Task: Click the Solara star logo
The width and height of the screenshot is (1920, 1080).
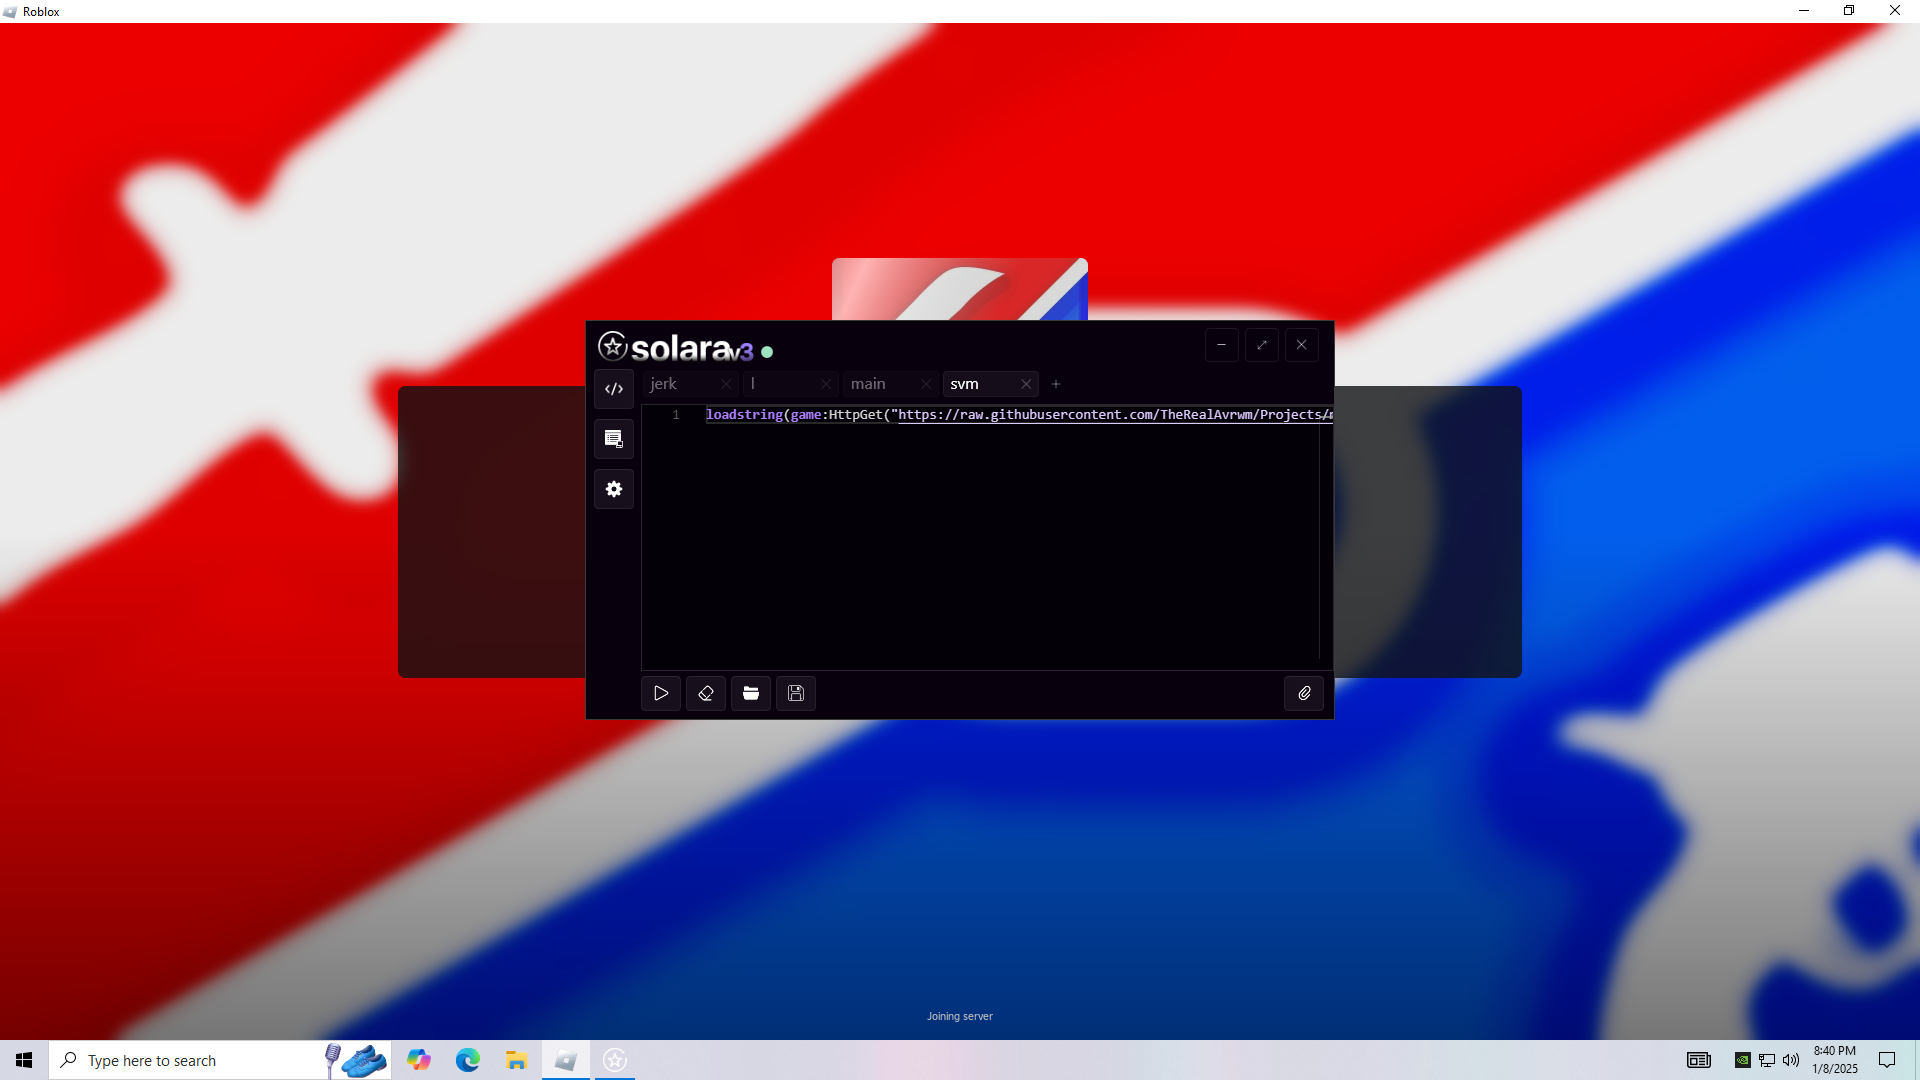Action: [613, 346]
